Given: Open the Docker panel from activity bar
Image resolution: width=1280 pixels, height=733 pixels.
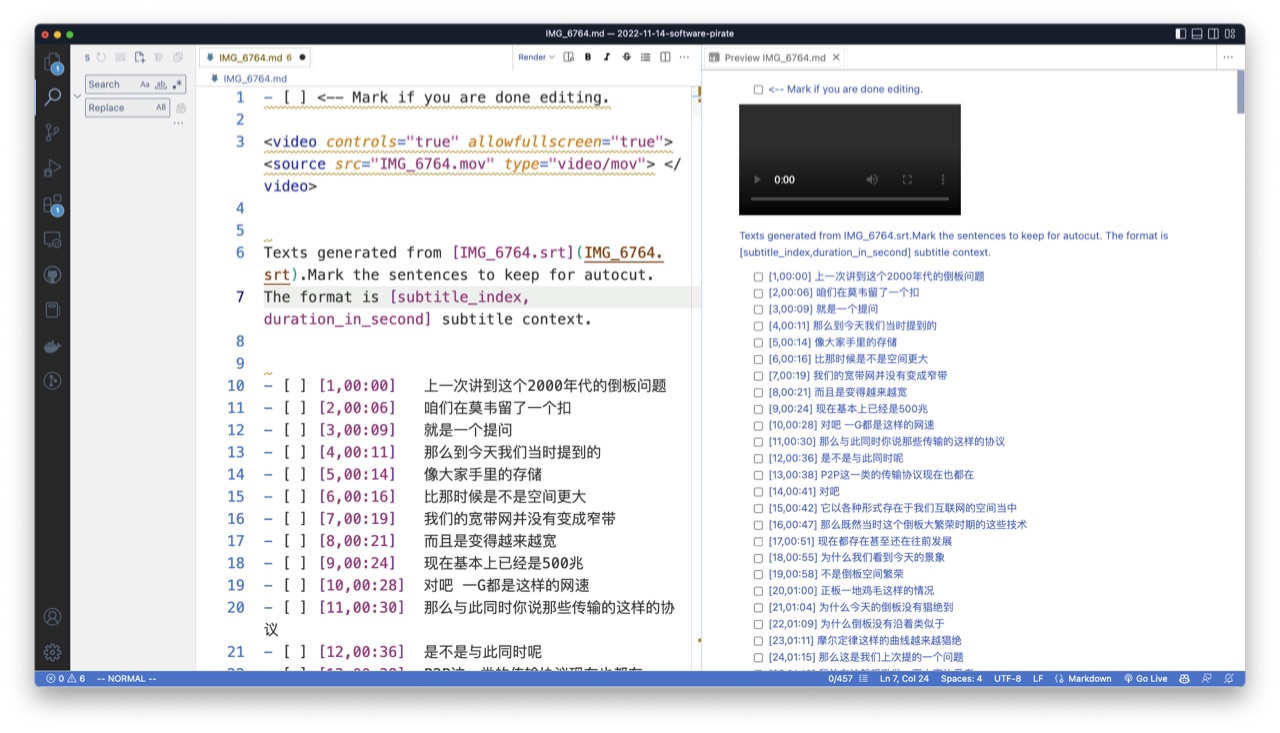Looking at the screenshot, I should tap(52, 346).
